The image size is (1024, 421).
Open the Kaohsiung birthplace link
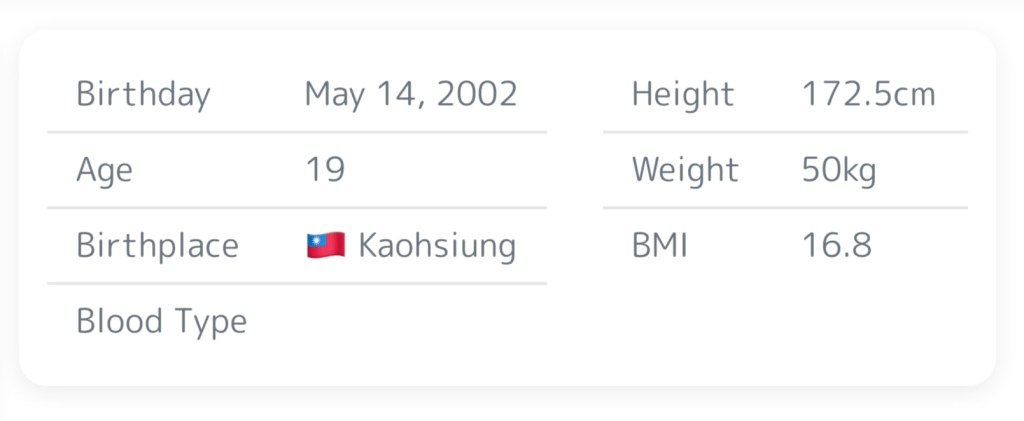pyautogui.click(x=437, y=246)
